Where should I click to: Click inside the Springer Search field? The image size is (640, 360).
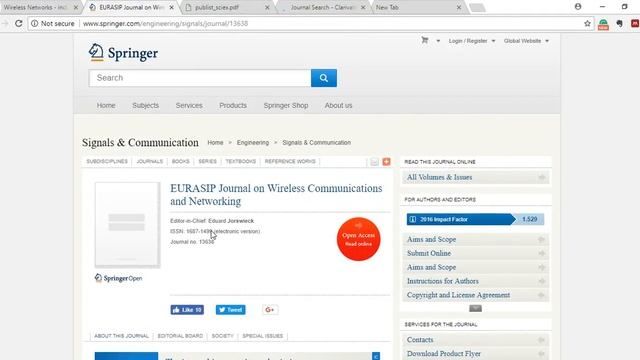point(200,78)
